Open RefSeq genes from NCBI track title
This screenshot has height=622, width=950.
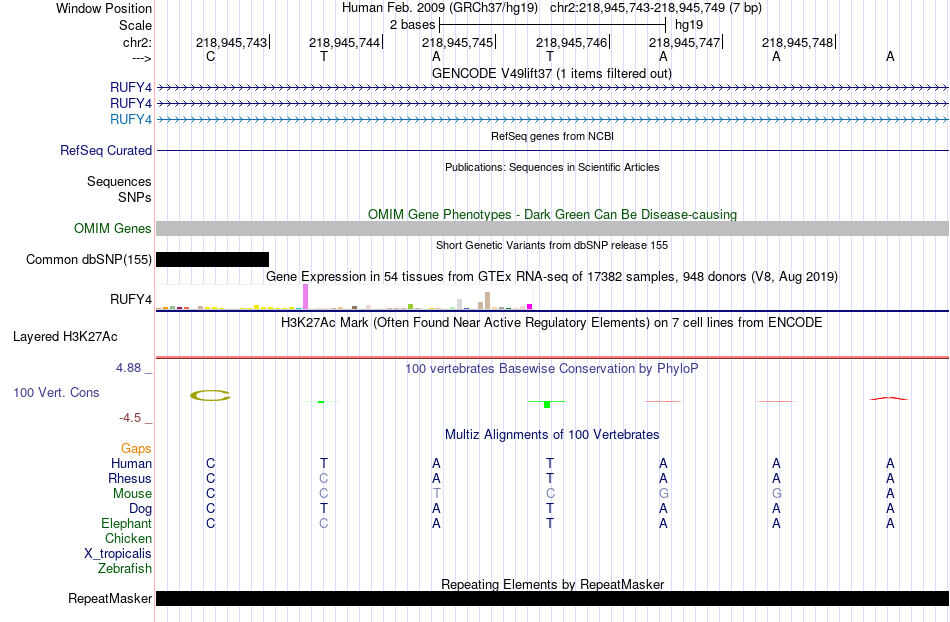552,136
